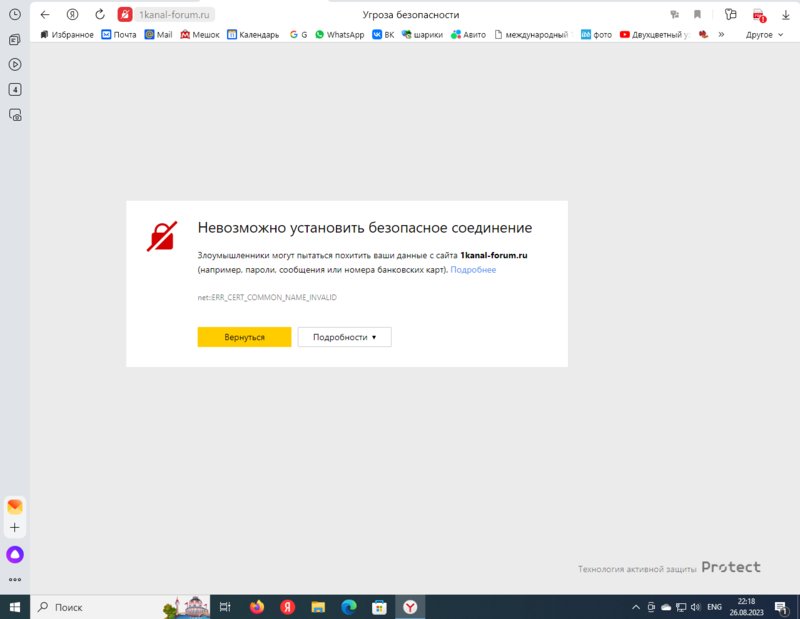Screen dimensions: 800x619
Task: Open the VK bookmark
Action: coord(382,34)
